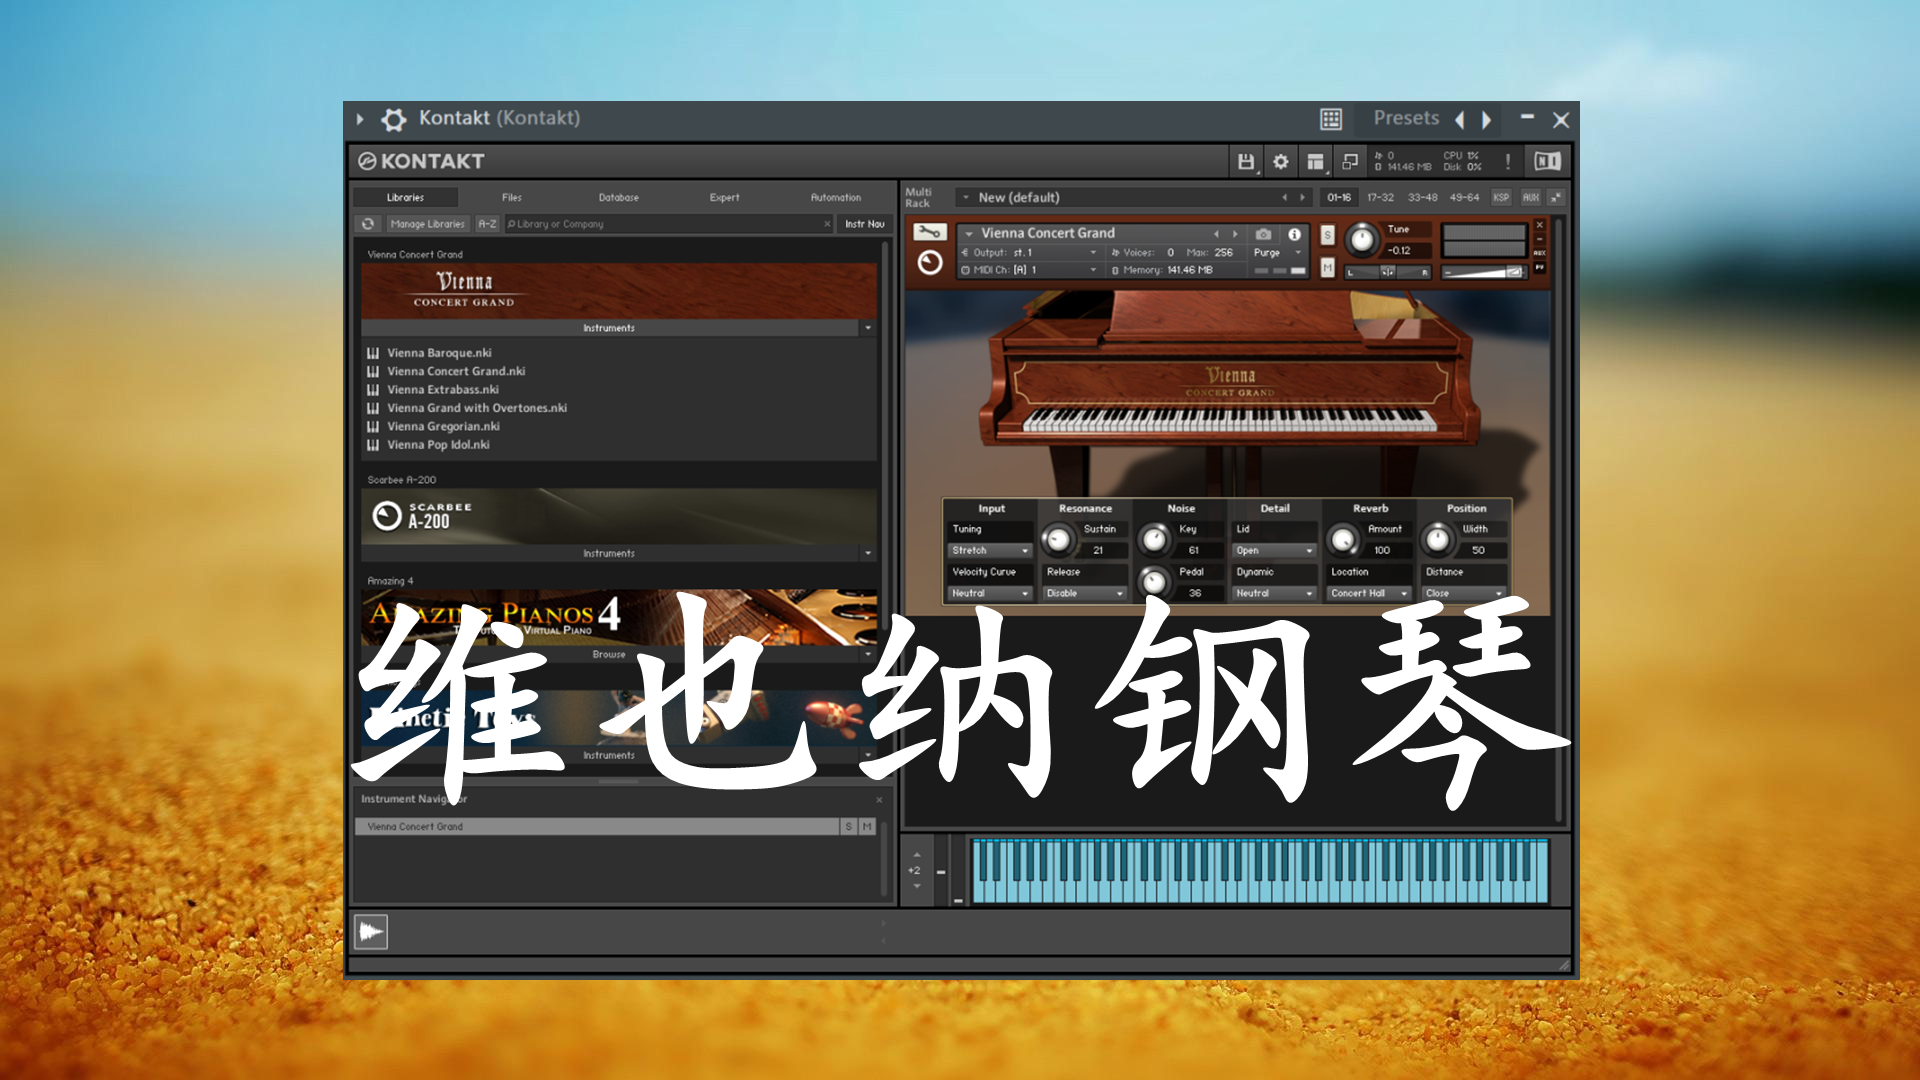Open the Release Disable dropdown

[1084, 594]
